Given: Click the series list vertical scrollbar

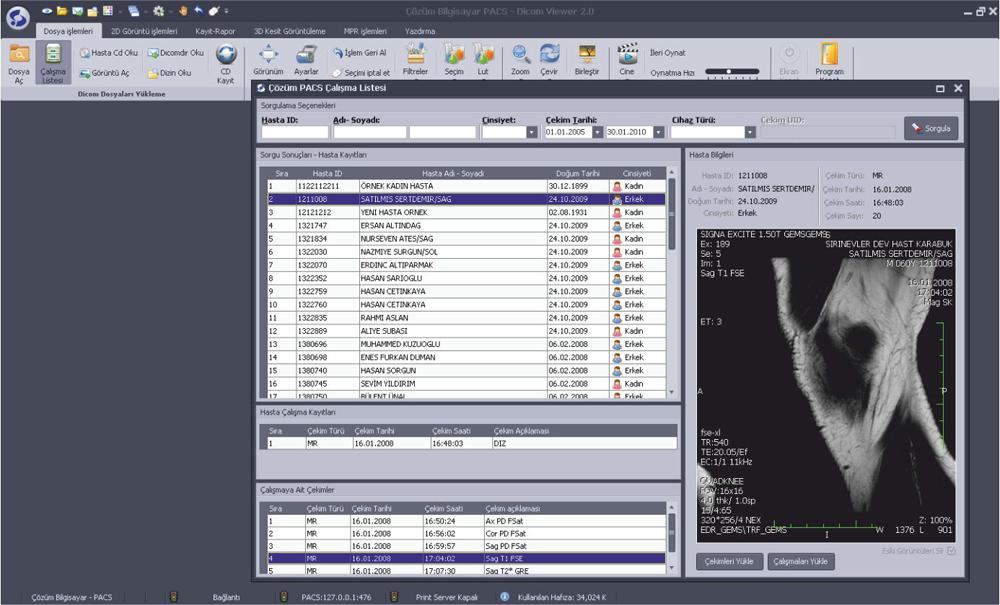Looking at the screenshot, I should [671, 537].
